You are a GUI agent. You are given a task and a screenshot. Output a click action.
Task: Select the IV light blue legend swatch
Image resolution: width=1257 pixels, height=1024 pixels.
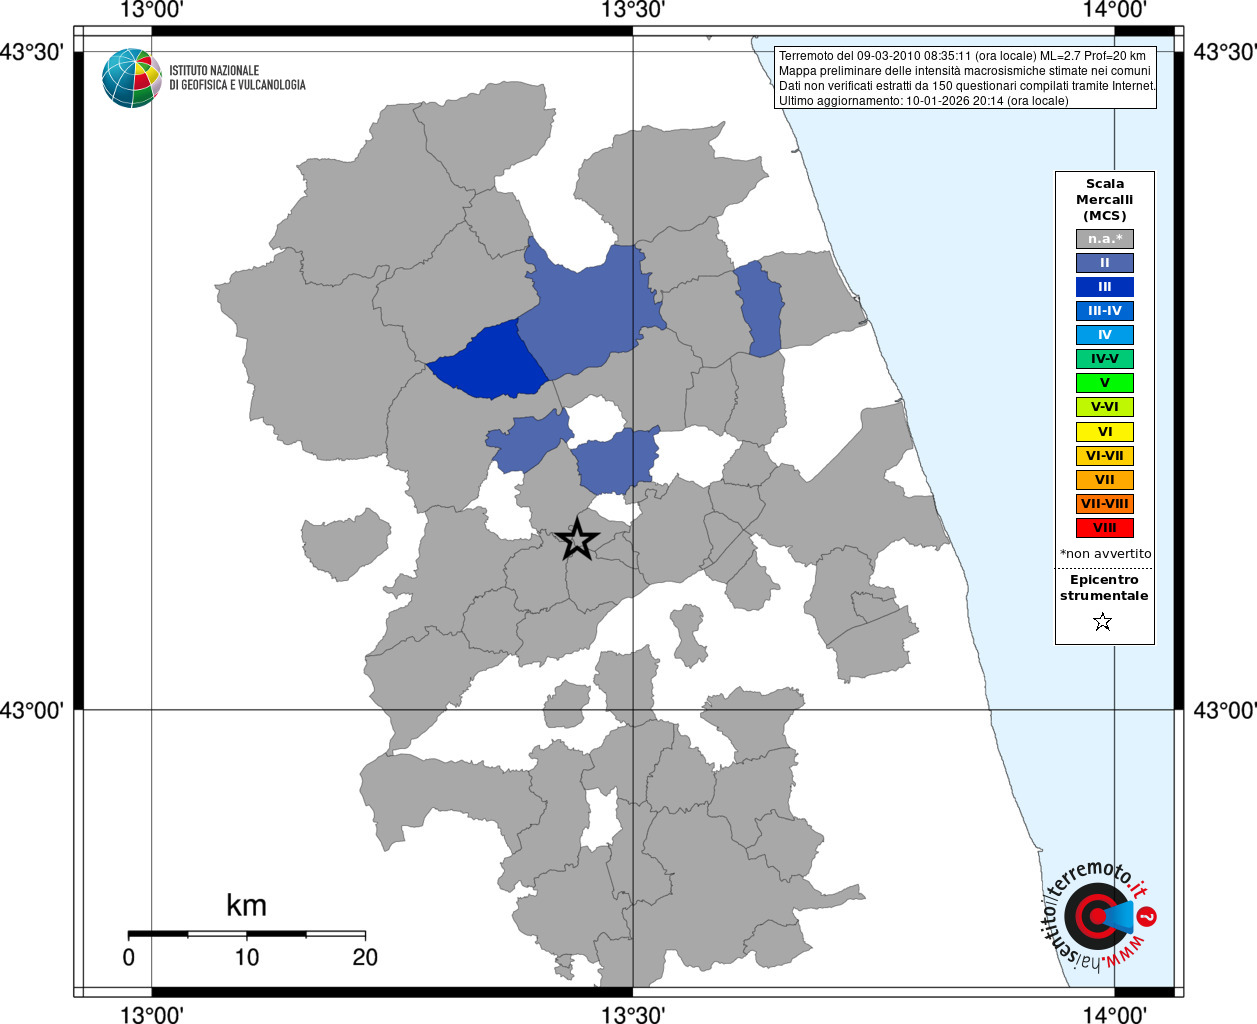(1105, 335)
